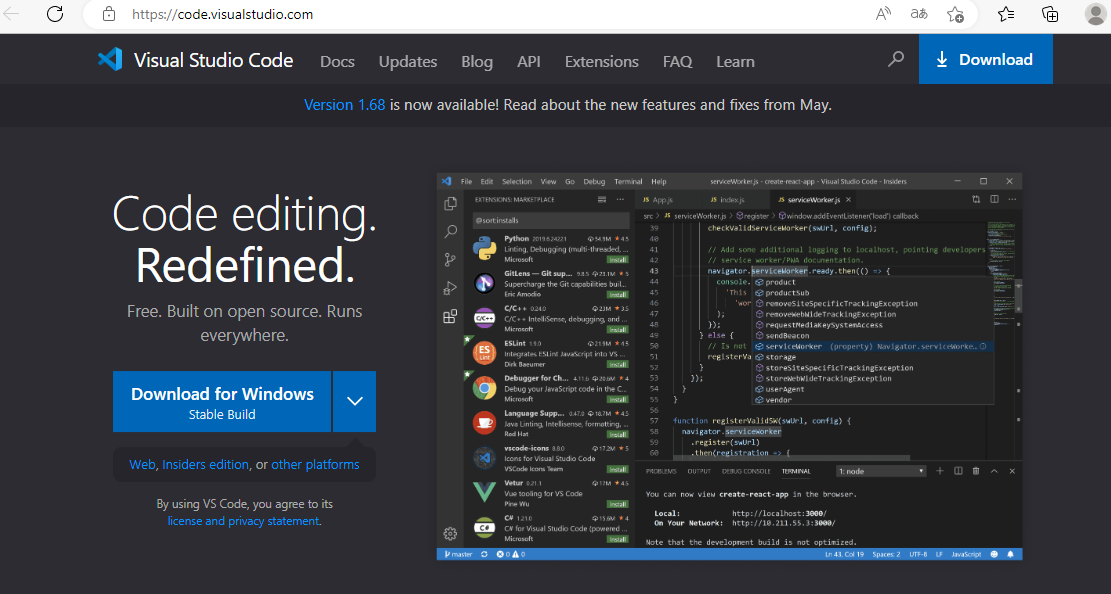Open Extensions in the site navigation
1111x594 pixels.
[x=602, y=62]
